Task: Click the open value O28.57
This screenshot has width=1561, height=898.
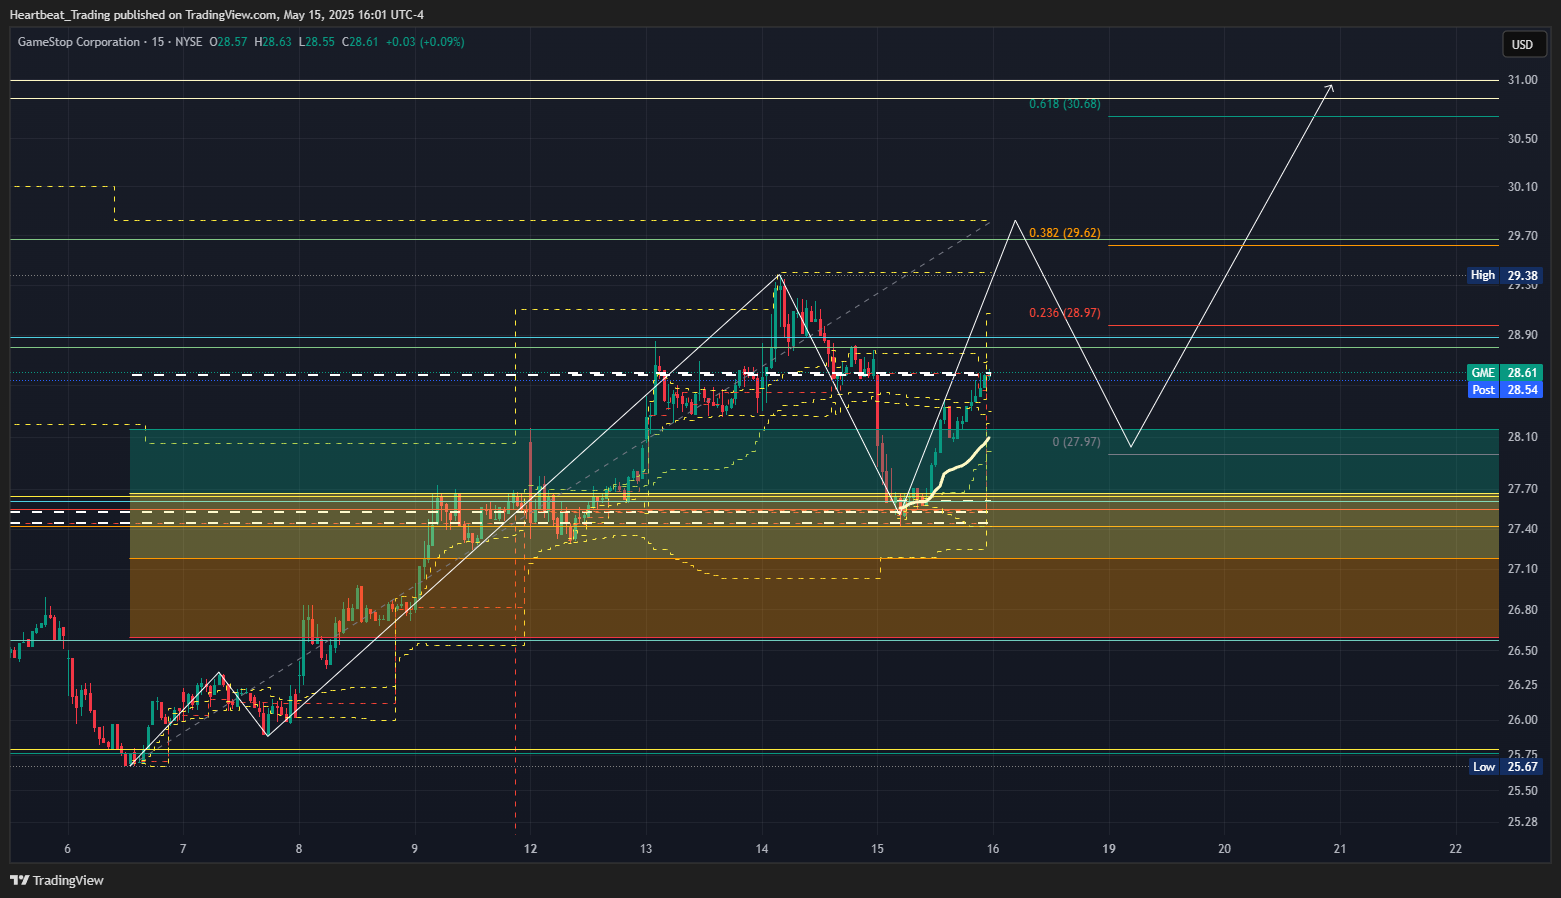Action: click(x=228, y=42)
